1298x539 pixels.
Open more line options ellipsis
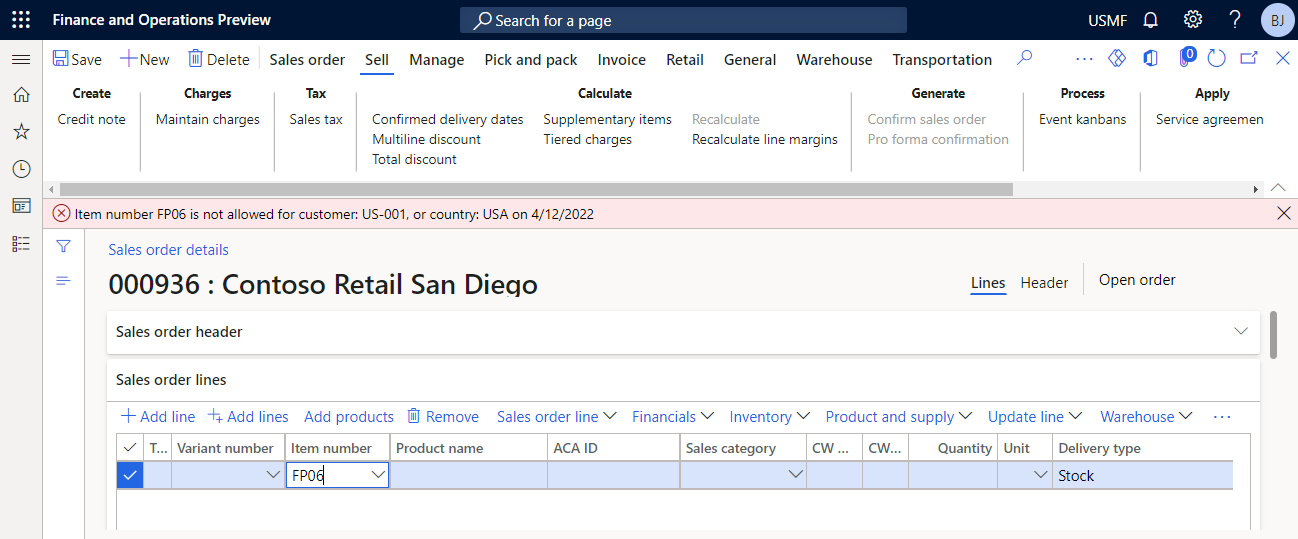(x=1222, y=417)
